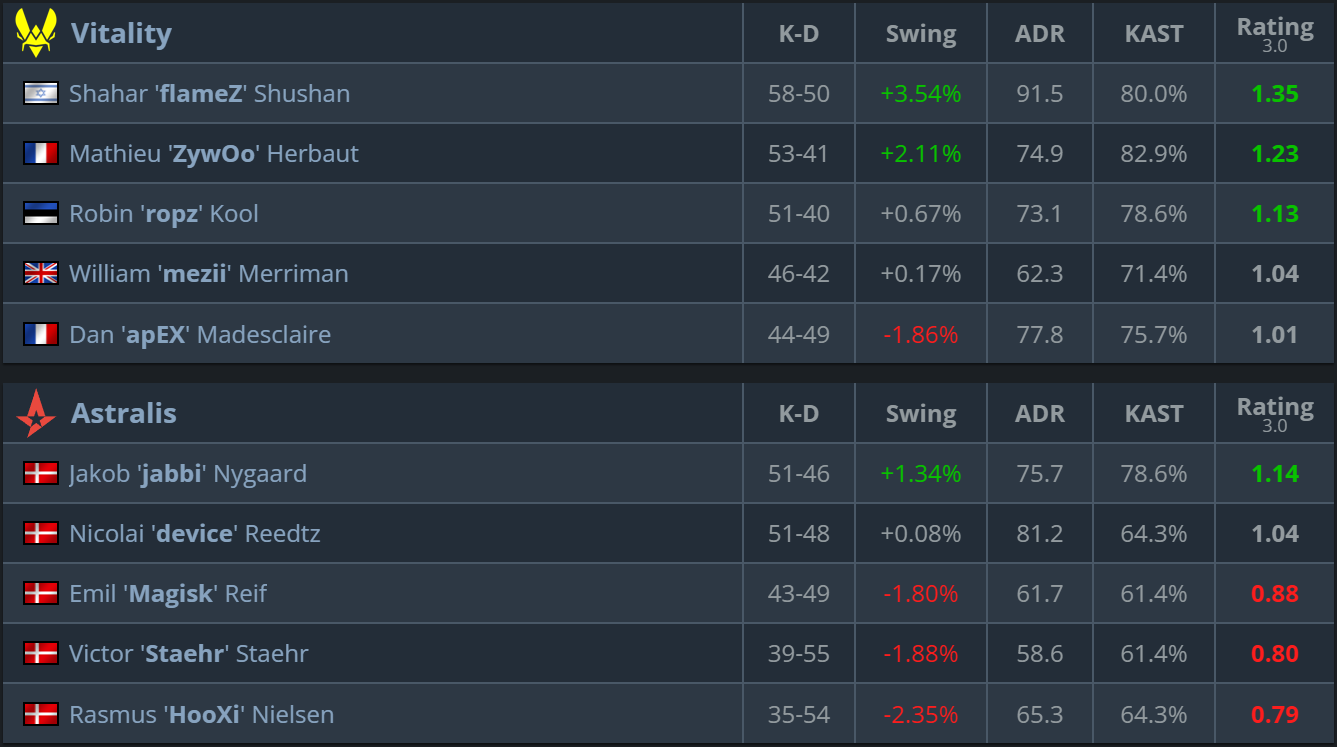The image size is (1337, 747).
Task: Sort Vitality table by ADR header
Action: (1040, 34)
